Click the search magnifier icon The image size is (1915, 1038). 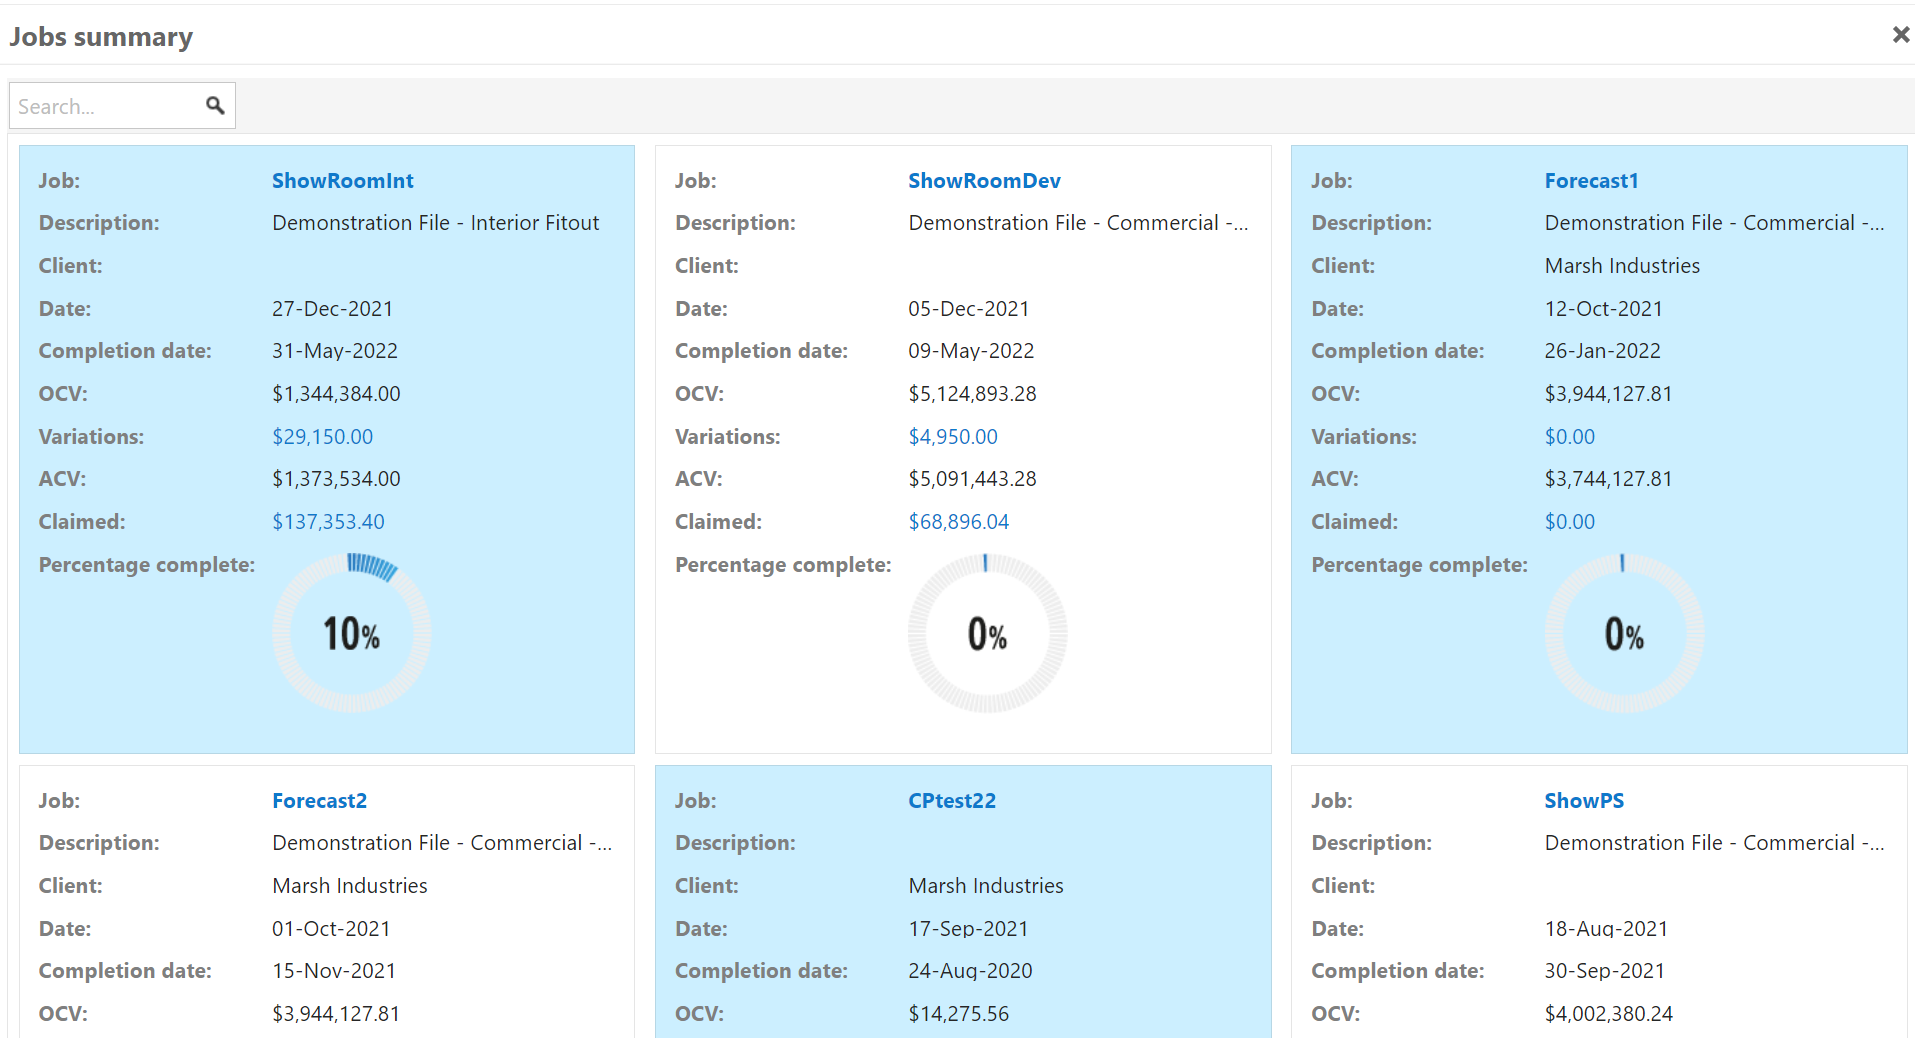215,105
